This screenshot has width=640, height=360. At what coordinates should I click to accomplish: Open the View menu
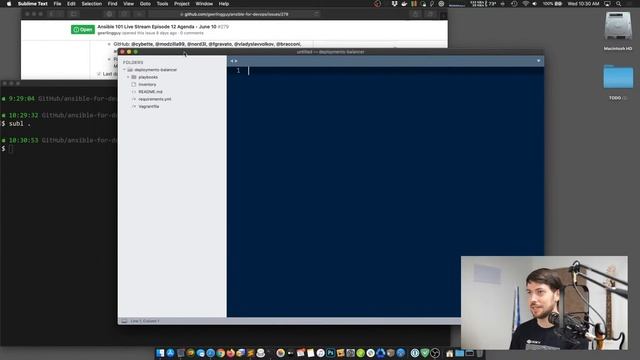[129, 4]
